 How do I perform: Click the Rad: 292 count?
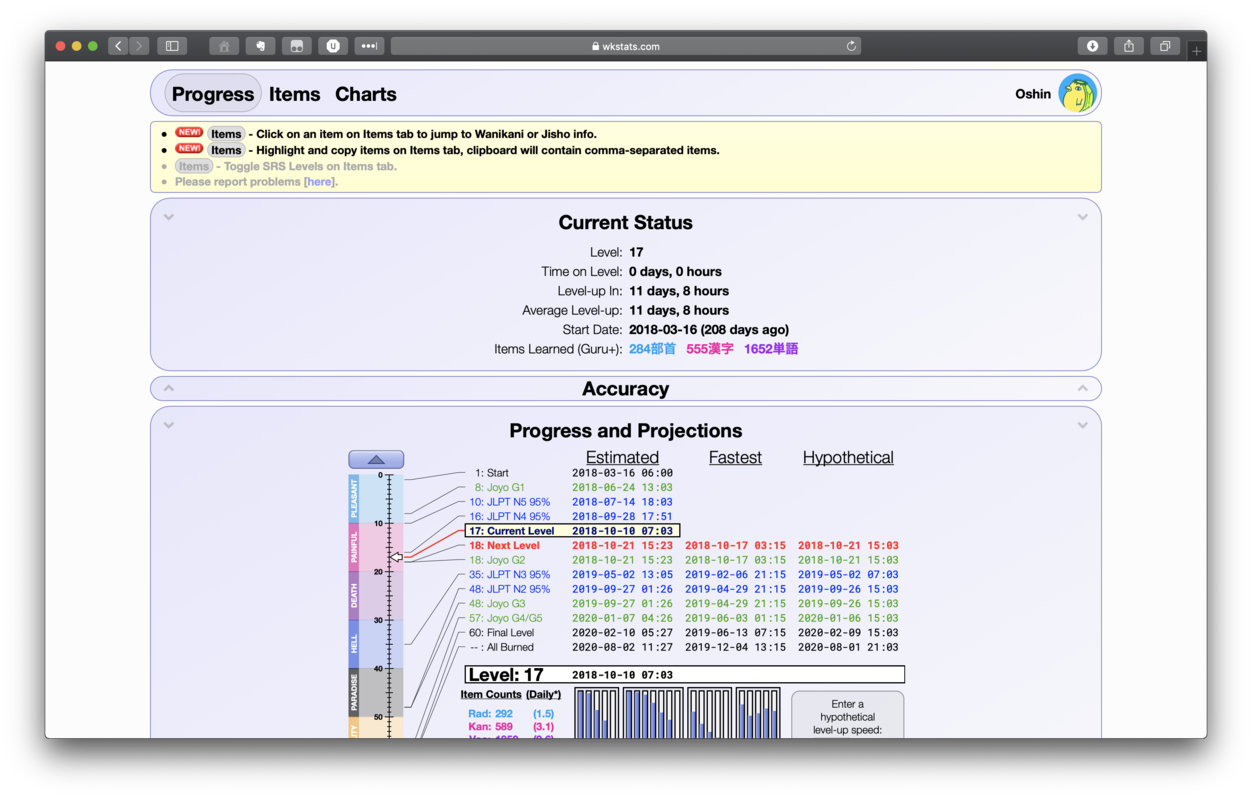click(491, 714)
